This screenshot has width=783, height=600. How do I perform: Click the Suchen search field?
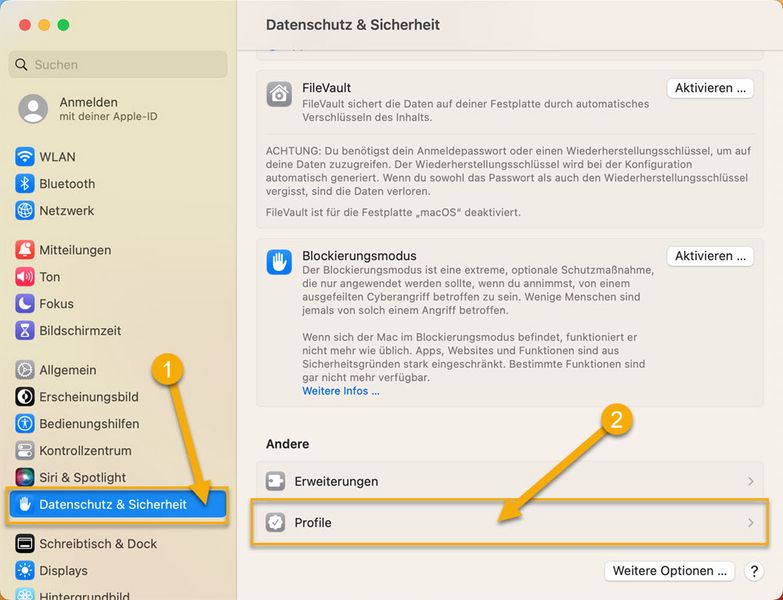click(x=118, y=64)
